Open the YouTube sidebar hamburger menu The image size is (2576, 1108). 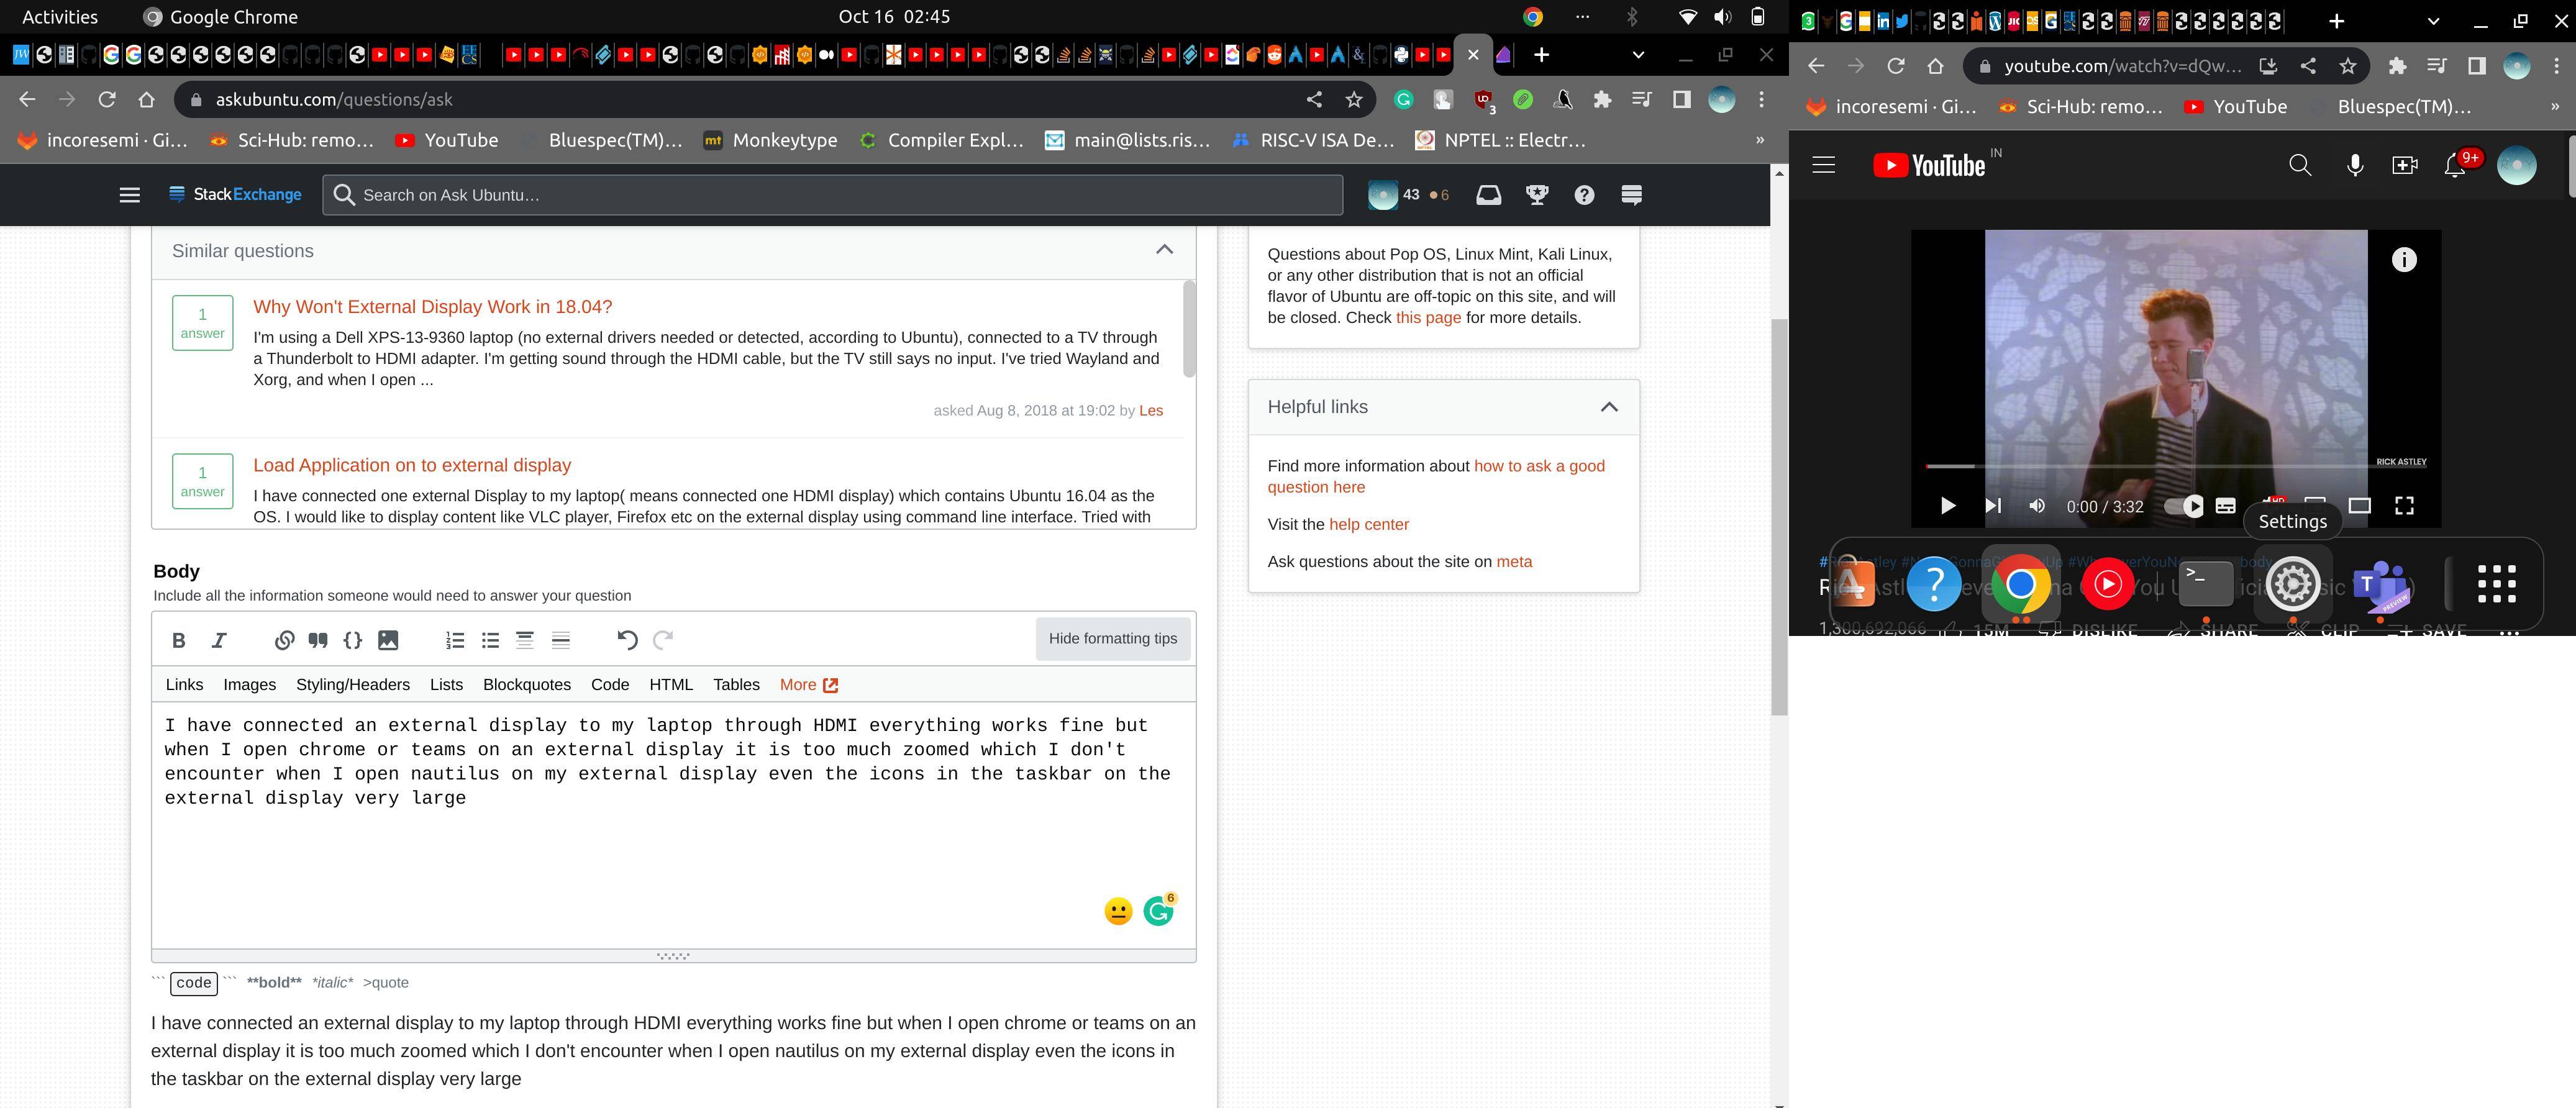pyautogui.click(x=1823, y=164)
